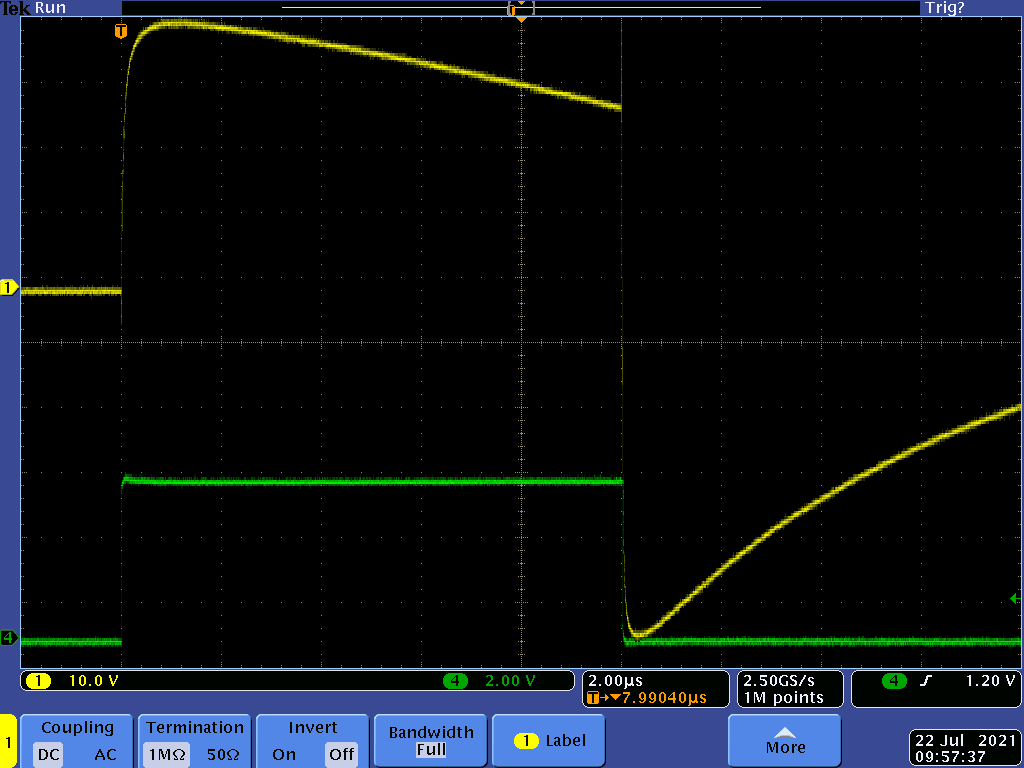
Task: Click the 7.99040µs delay readout
Action: pyautogui.click(x=664, y=697)
